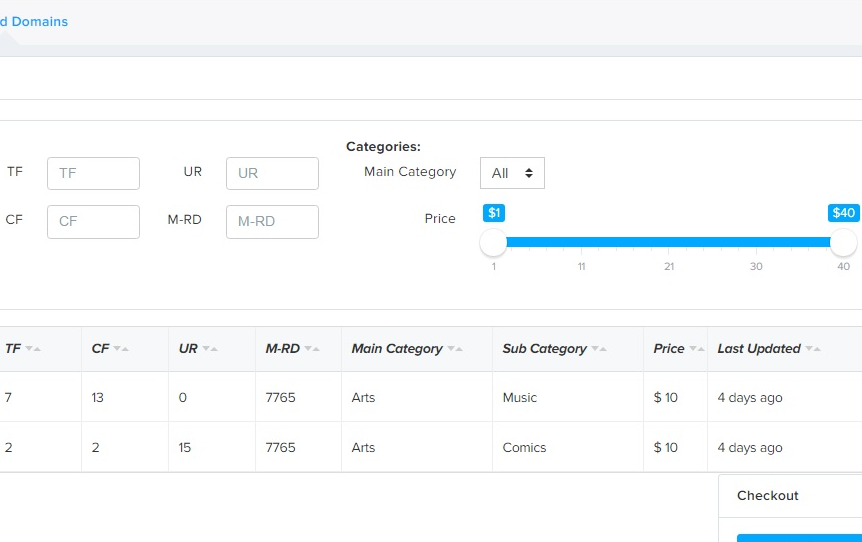Click the UR column sort icon
Viewport: 862px width, 542px height.
pos(210,349)
